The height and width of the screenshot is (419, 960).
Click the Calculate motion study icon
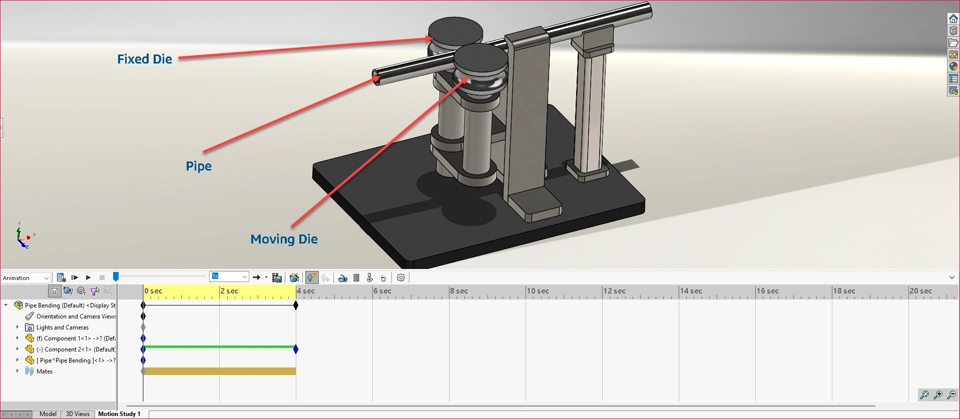61,277
